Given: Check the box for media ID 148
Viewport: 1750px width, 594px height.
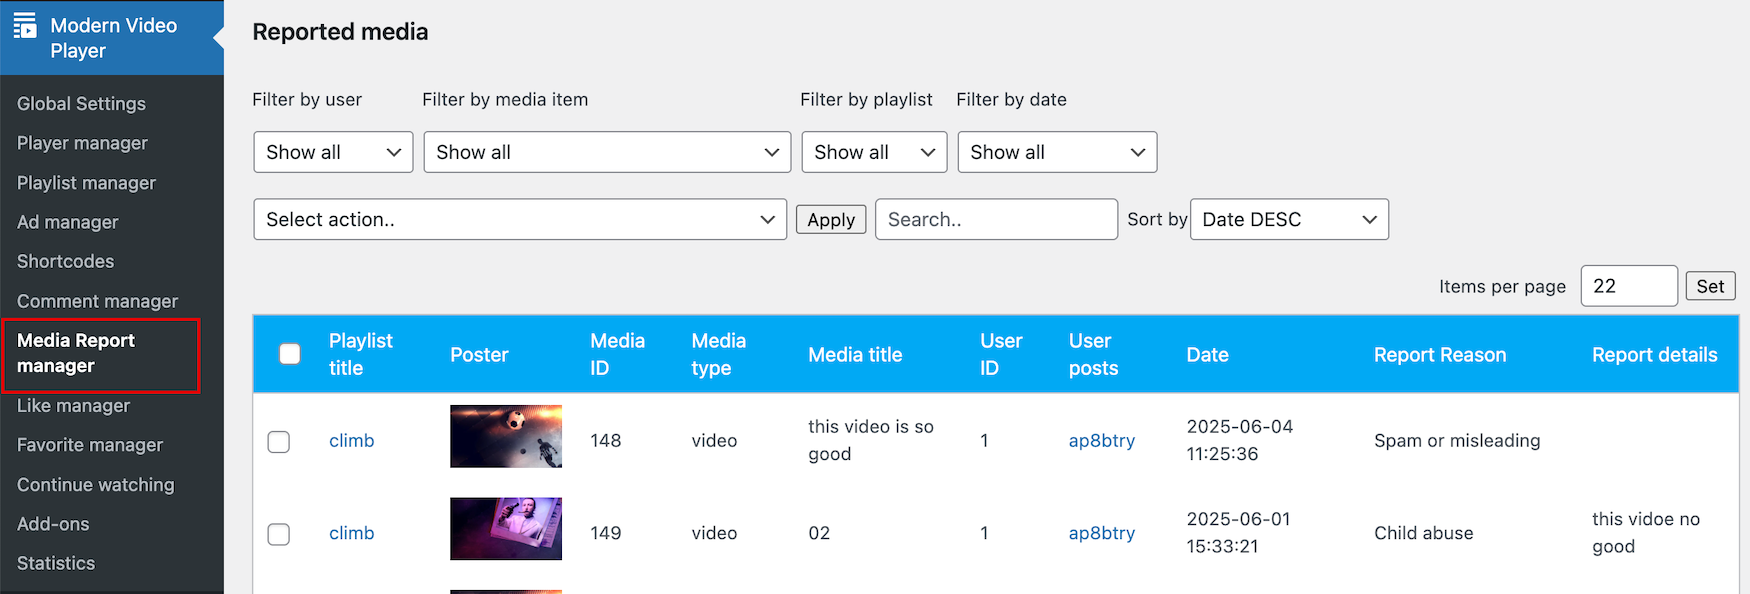Looking at the screenshot, I should [x=279, y=442].
